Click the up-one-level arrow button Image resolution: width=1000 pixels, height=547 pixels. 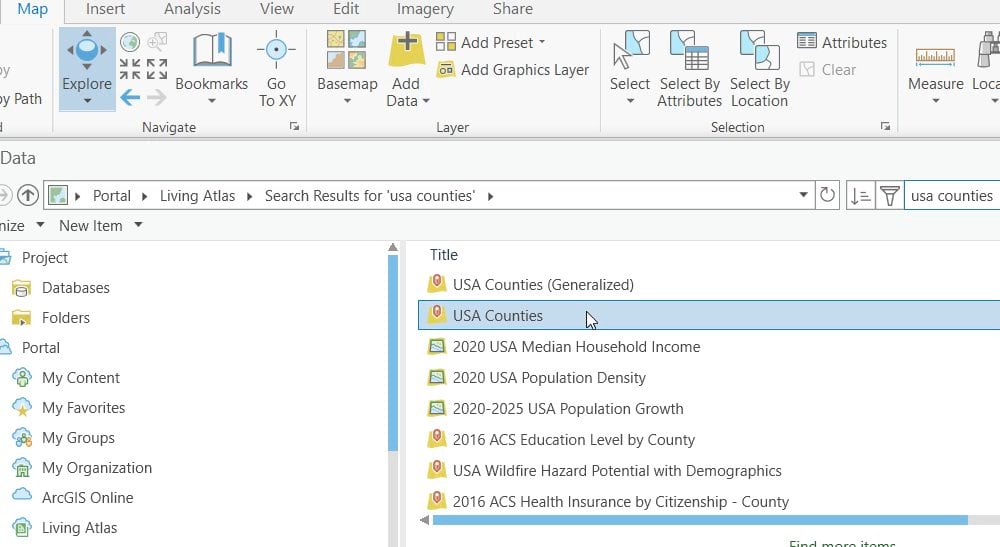(27, 195)
